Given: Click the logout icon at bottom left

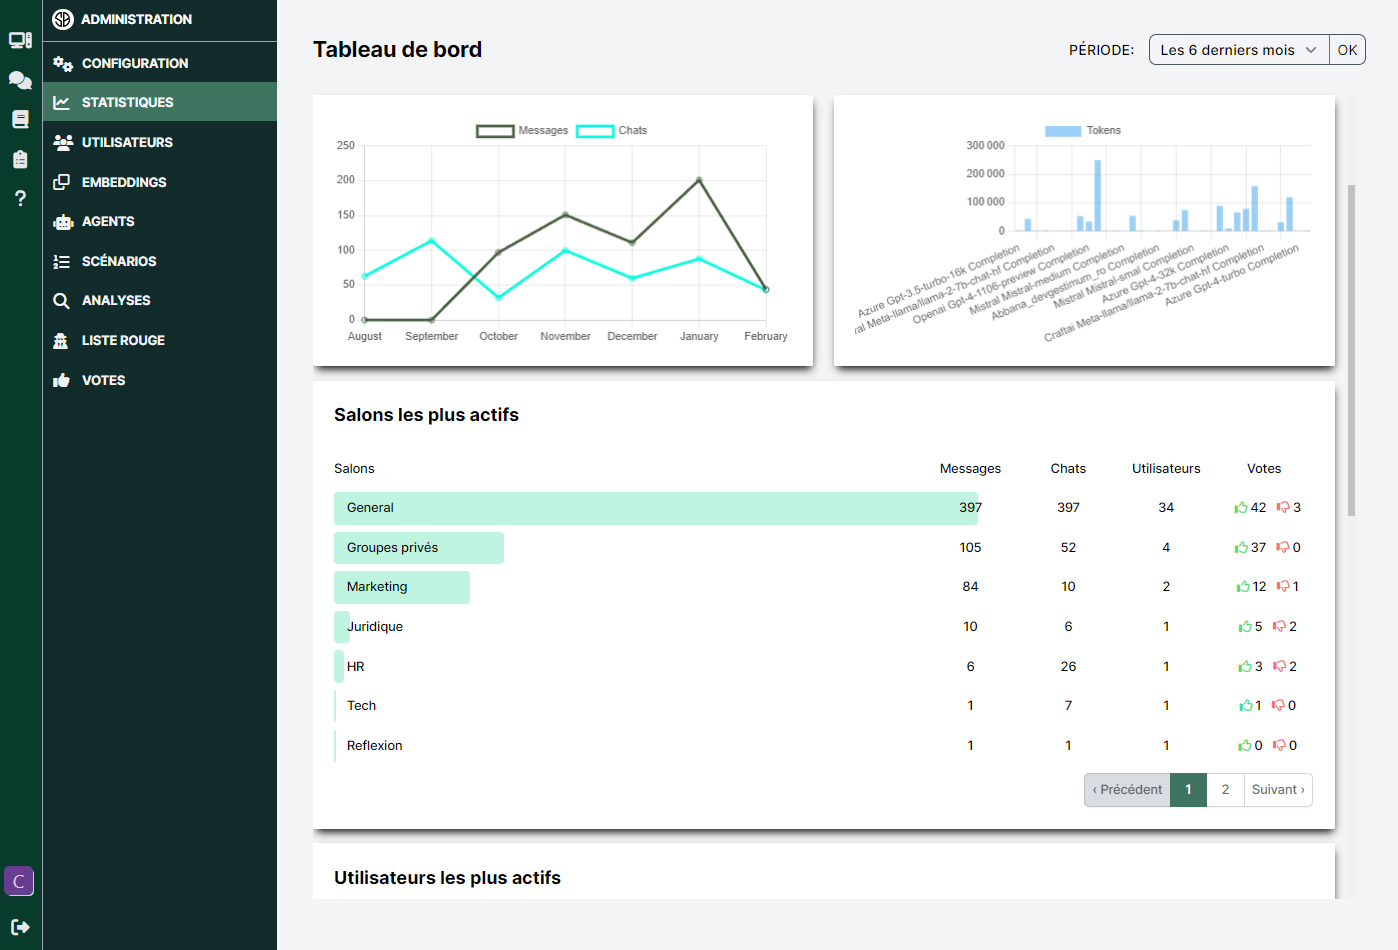Looking at the screenshot, I should 20,926.
